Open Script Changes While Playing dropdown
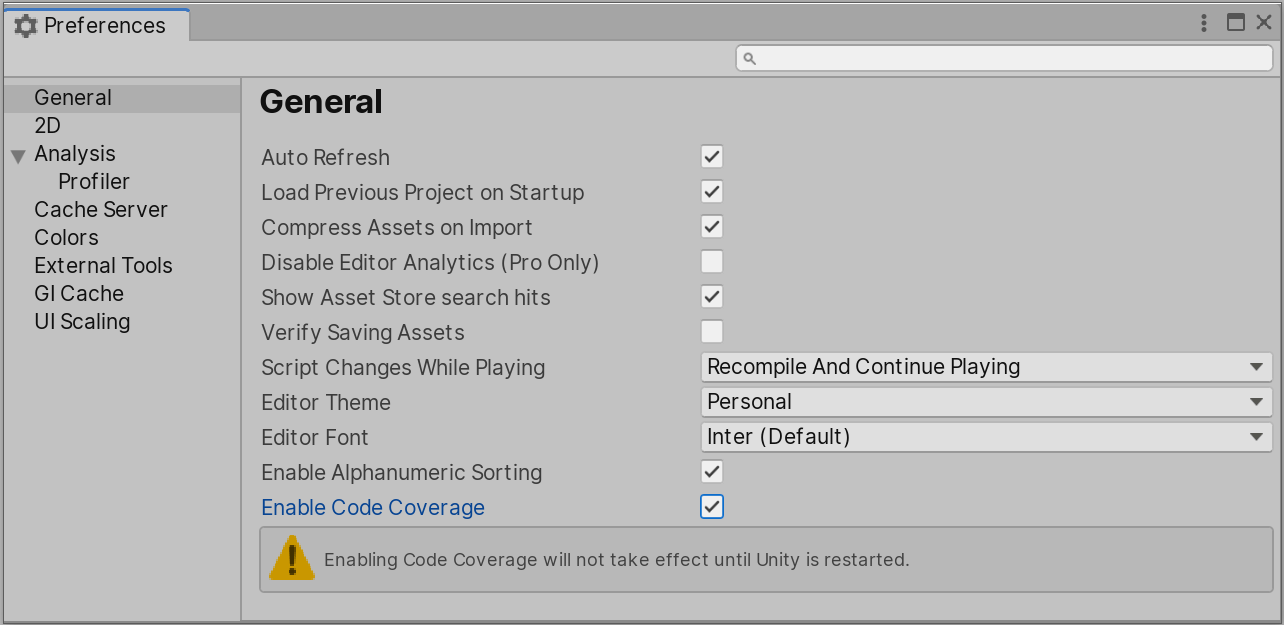 click(986, 367)
